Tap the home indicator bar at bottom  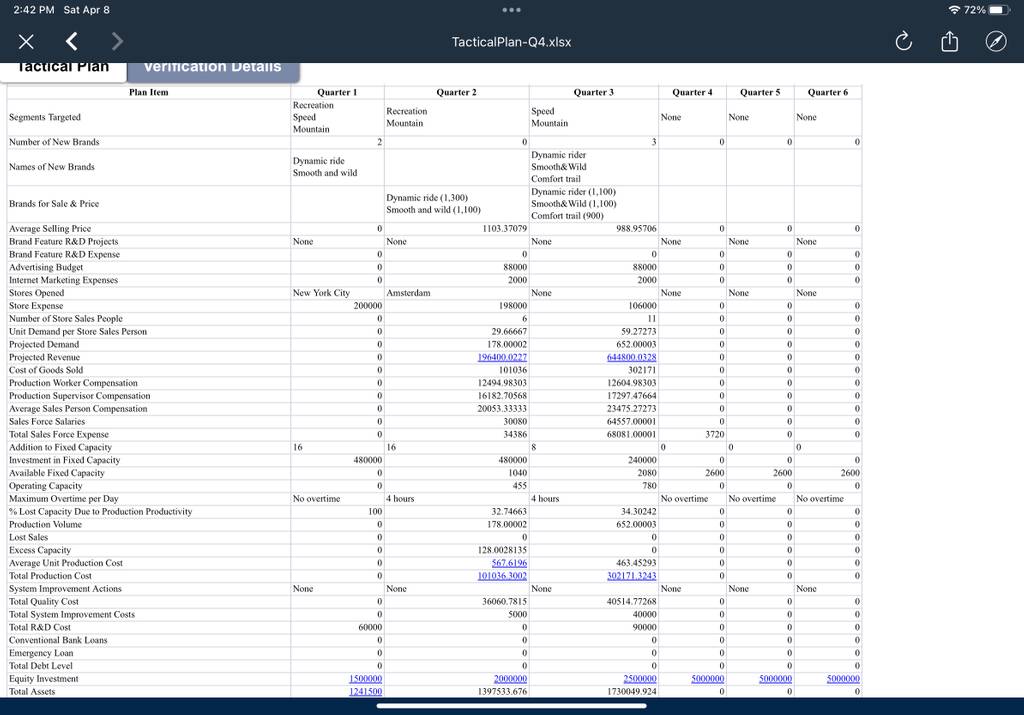point(511,706)
